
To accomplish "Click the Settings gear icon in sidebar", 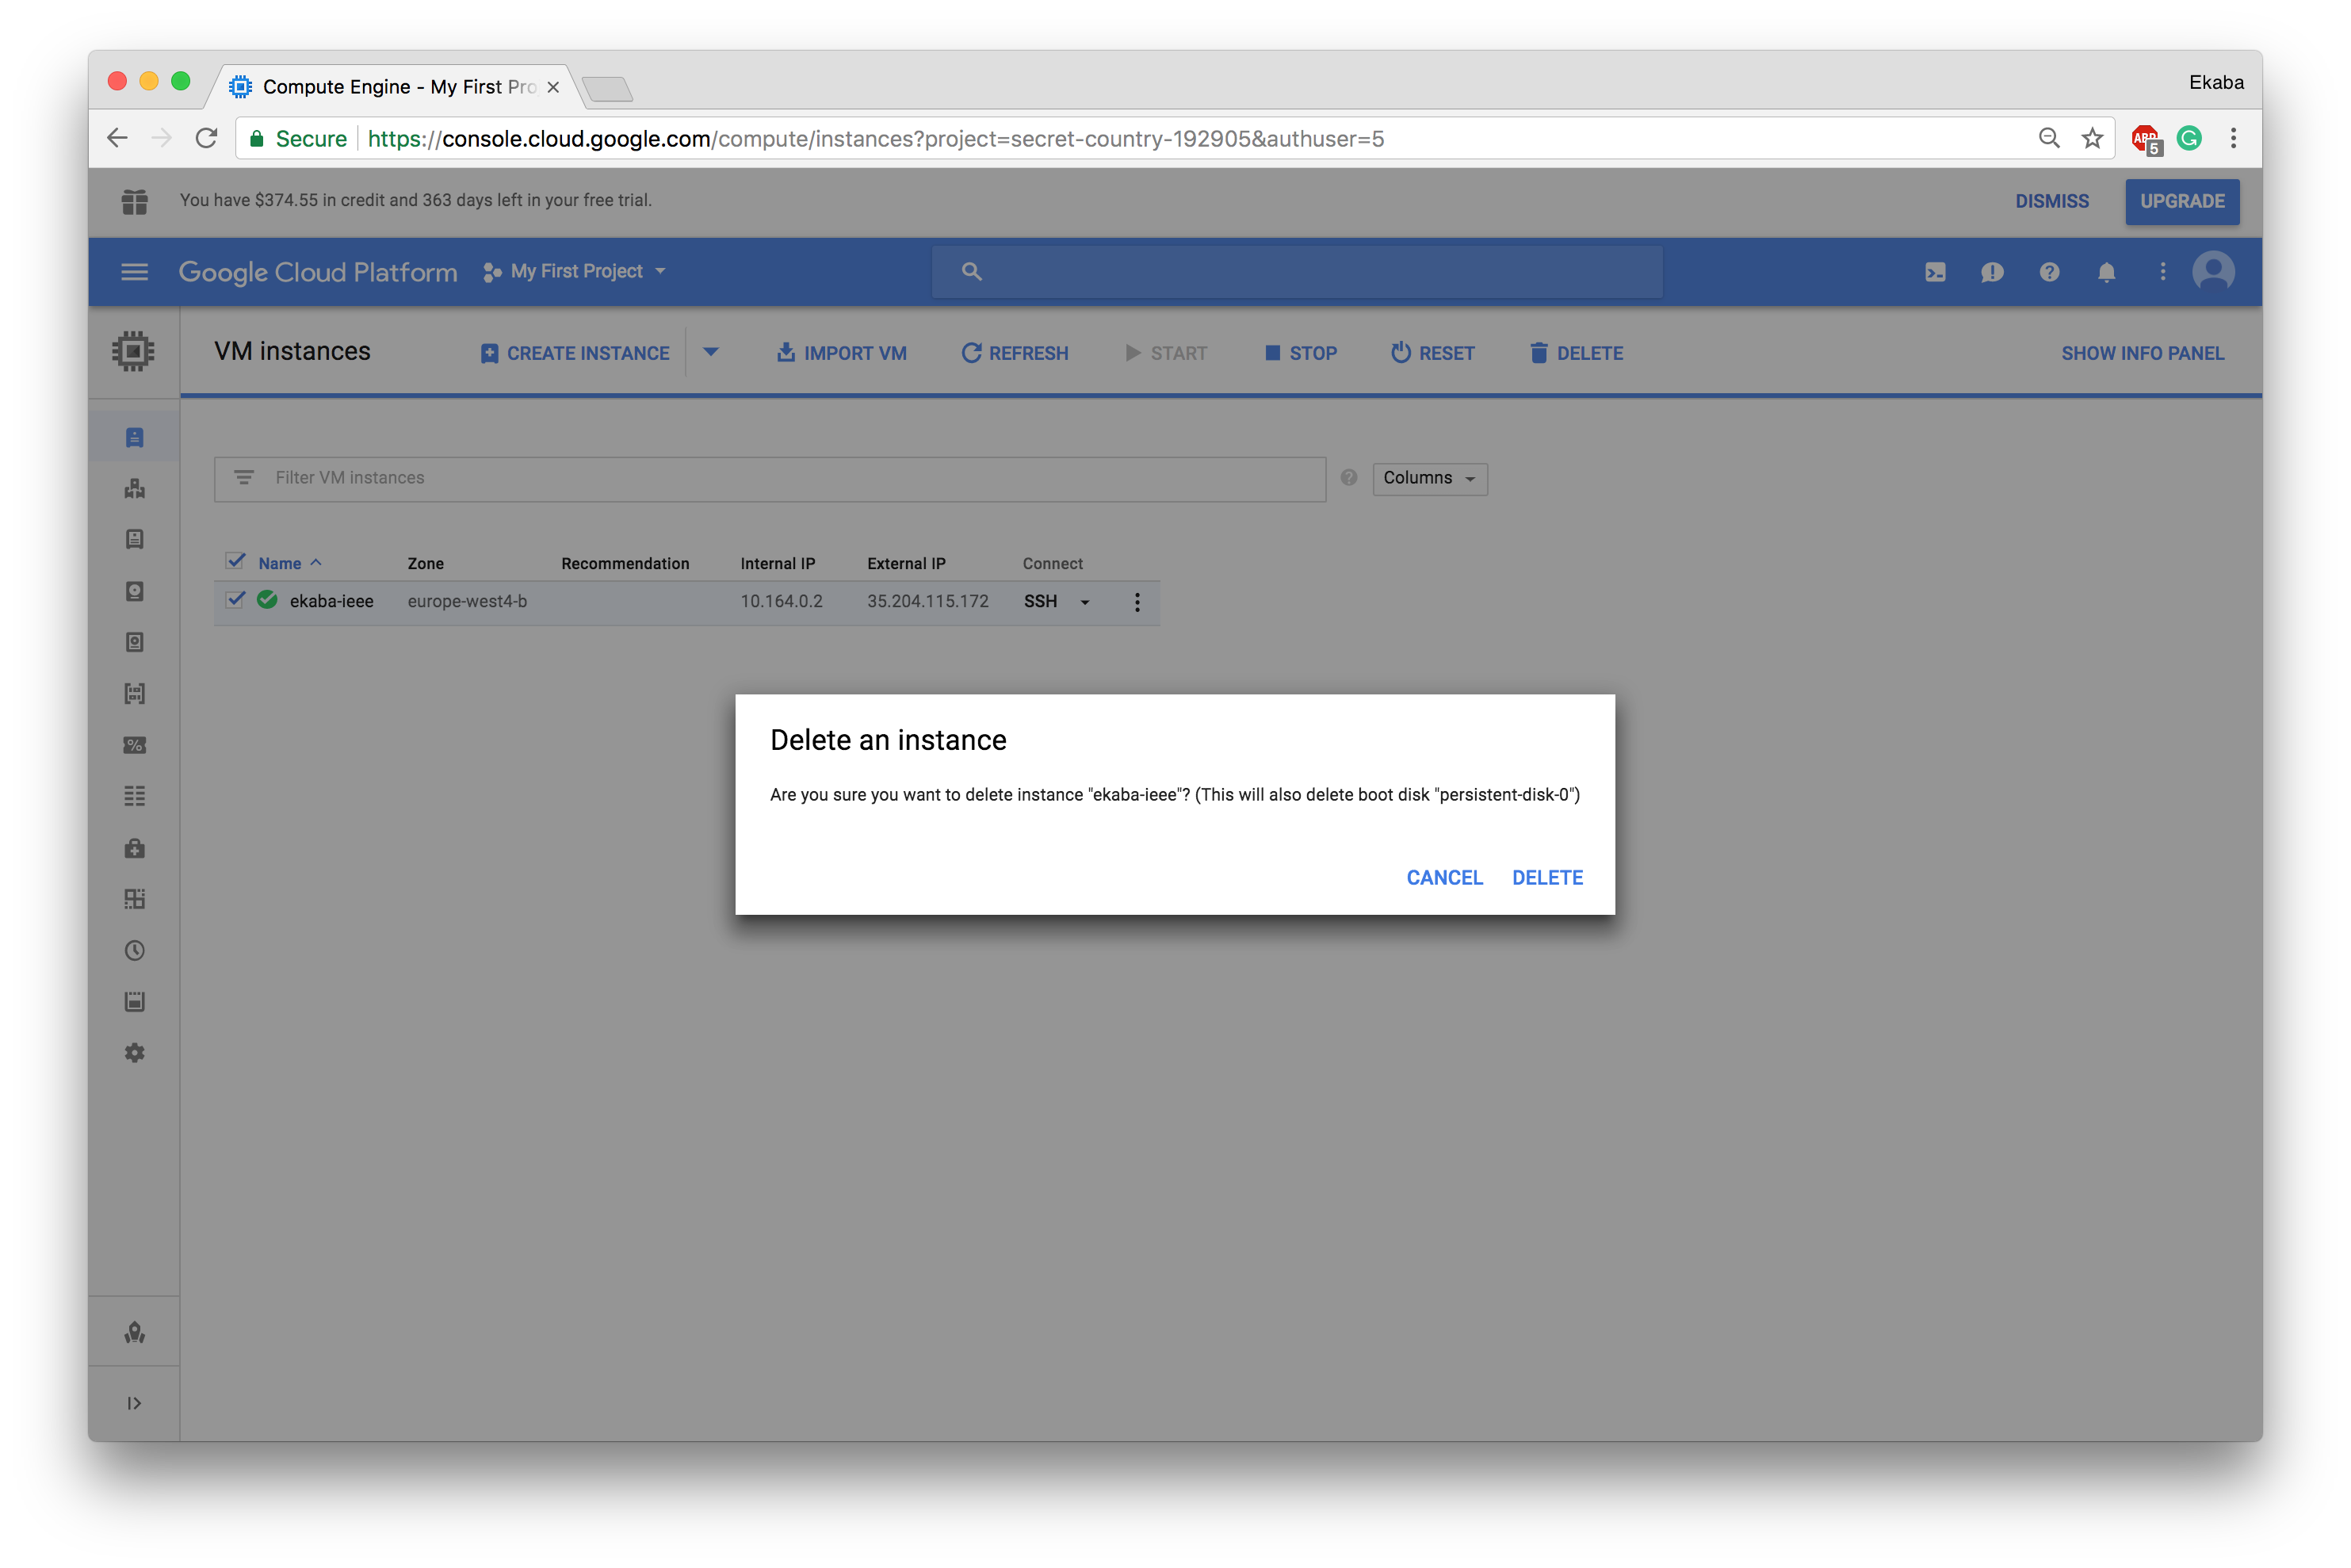I will [x=136, y=1054].
